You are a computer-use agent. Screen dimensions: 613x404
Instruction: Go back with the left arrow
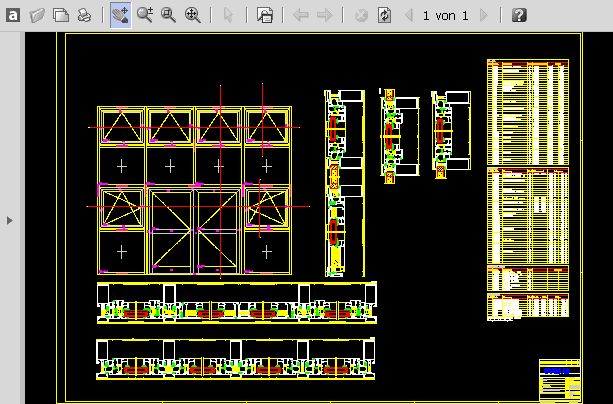click(x=301, y=15)
